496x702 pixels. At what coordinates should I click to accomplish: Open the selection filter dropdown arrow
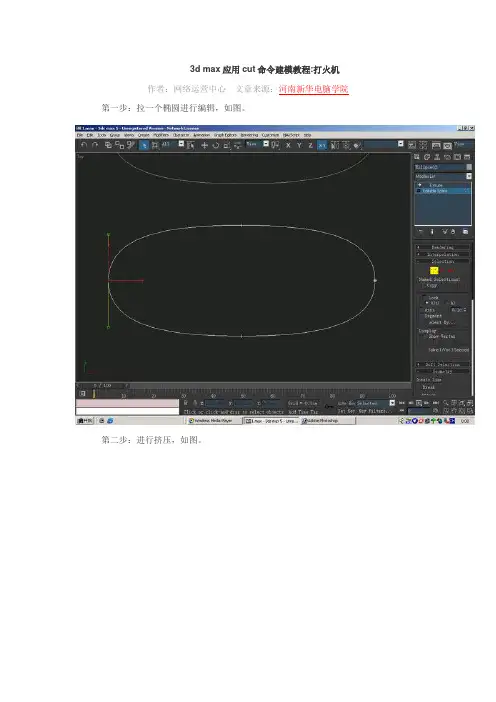(x=181, y=144)
